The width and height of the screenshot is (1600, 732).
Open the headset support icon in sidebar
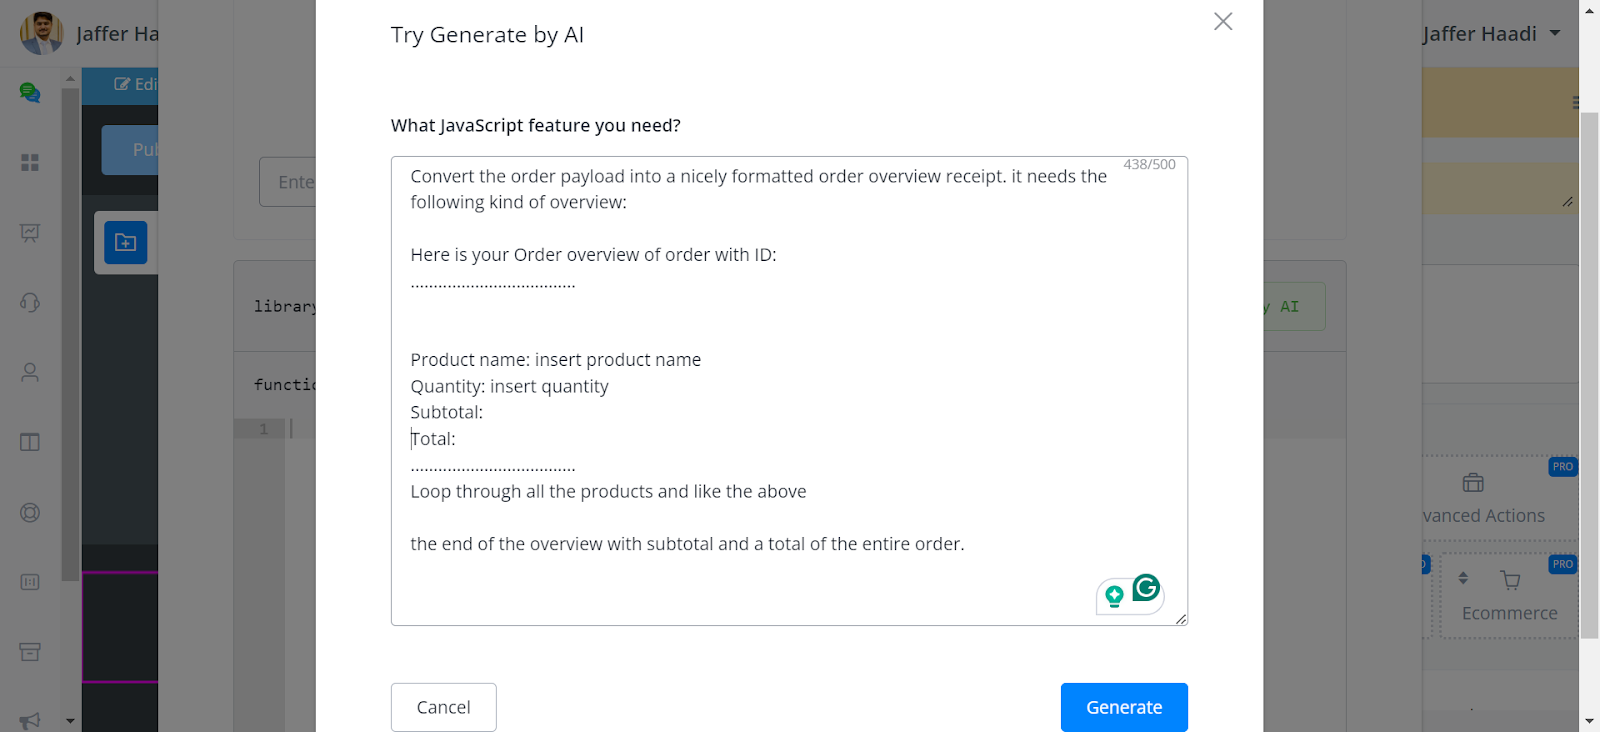pyautogui.click(x=30, y=302)
